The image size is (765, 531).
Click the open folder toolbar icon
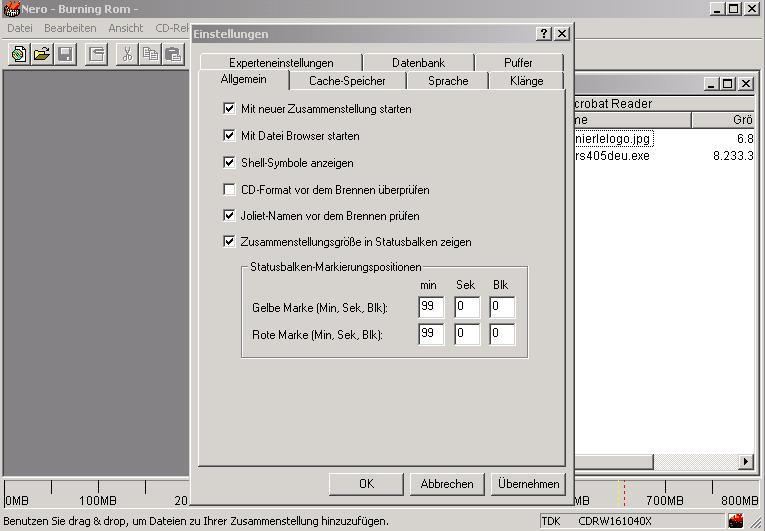(x=42, y=54)
